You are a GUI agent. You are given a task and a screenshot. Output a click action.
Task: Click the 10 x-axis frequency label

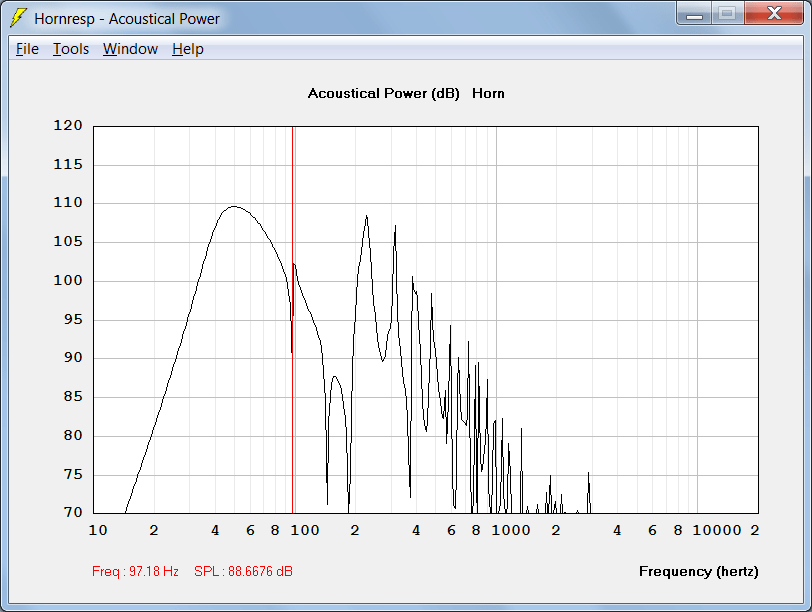point(98,530)
